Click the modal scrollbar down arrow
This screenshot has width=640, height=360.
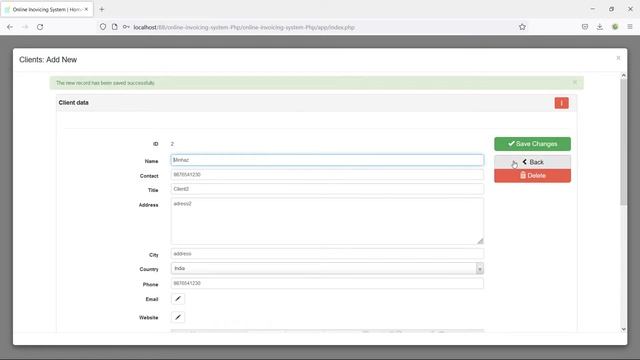click(623, 329)
